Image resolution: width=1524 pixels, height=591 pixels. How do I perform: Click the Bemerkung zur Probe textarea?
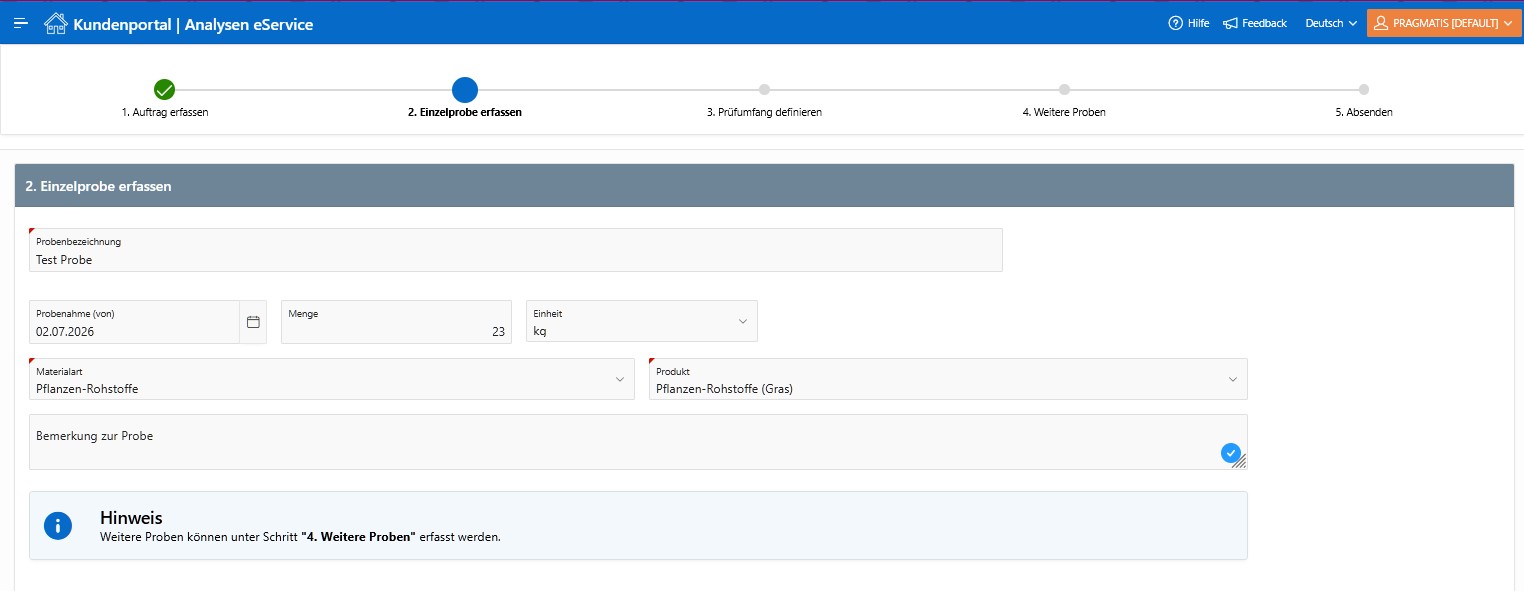[x=638, y=442]
